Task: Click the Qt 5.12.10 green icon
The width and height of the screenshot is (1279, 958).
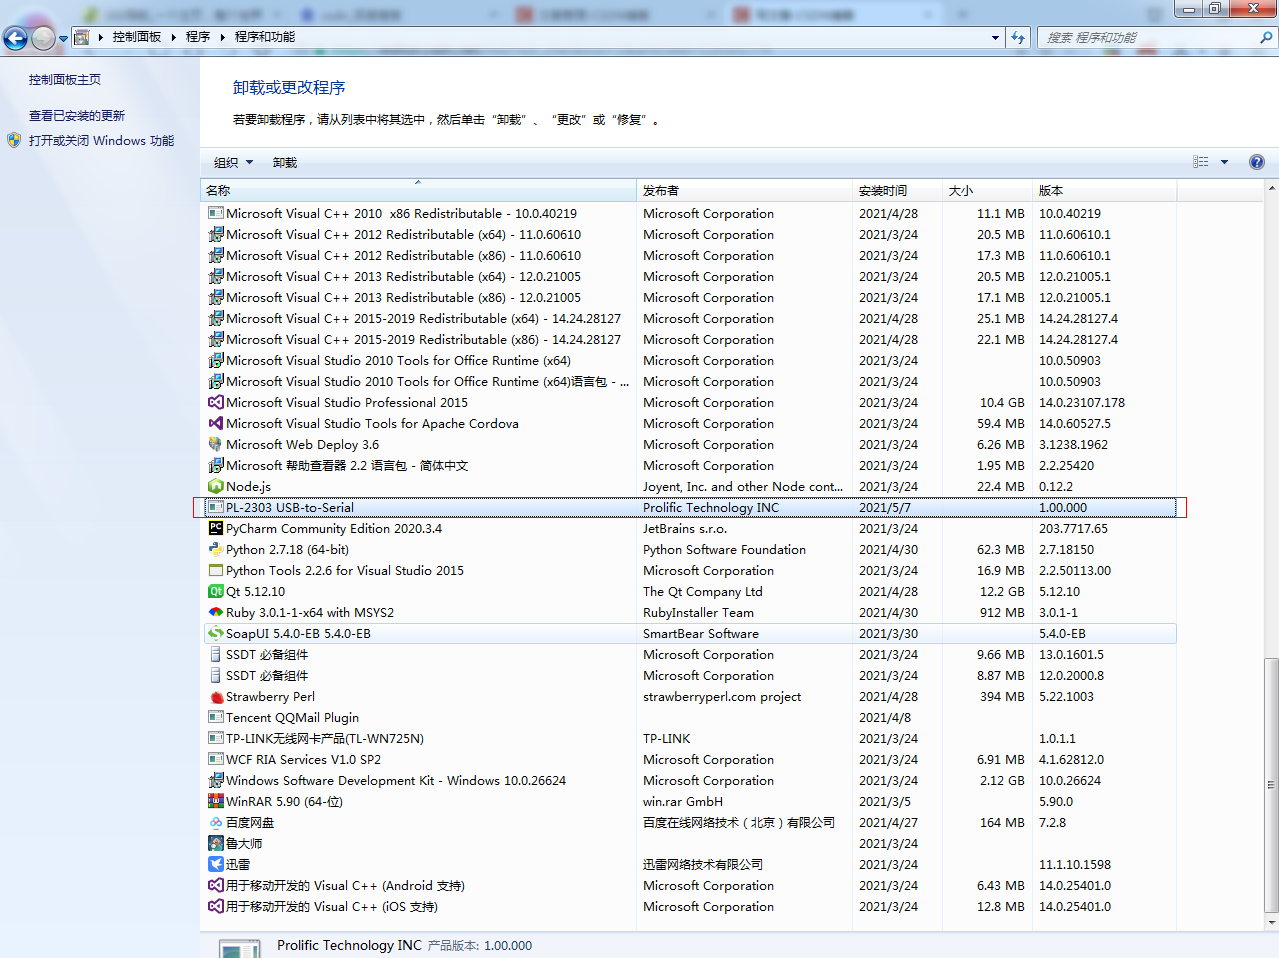Action: (x=215, y=591)
